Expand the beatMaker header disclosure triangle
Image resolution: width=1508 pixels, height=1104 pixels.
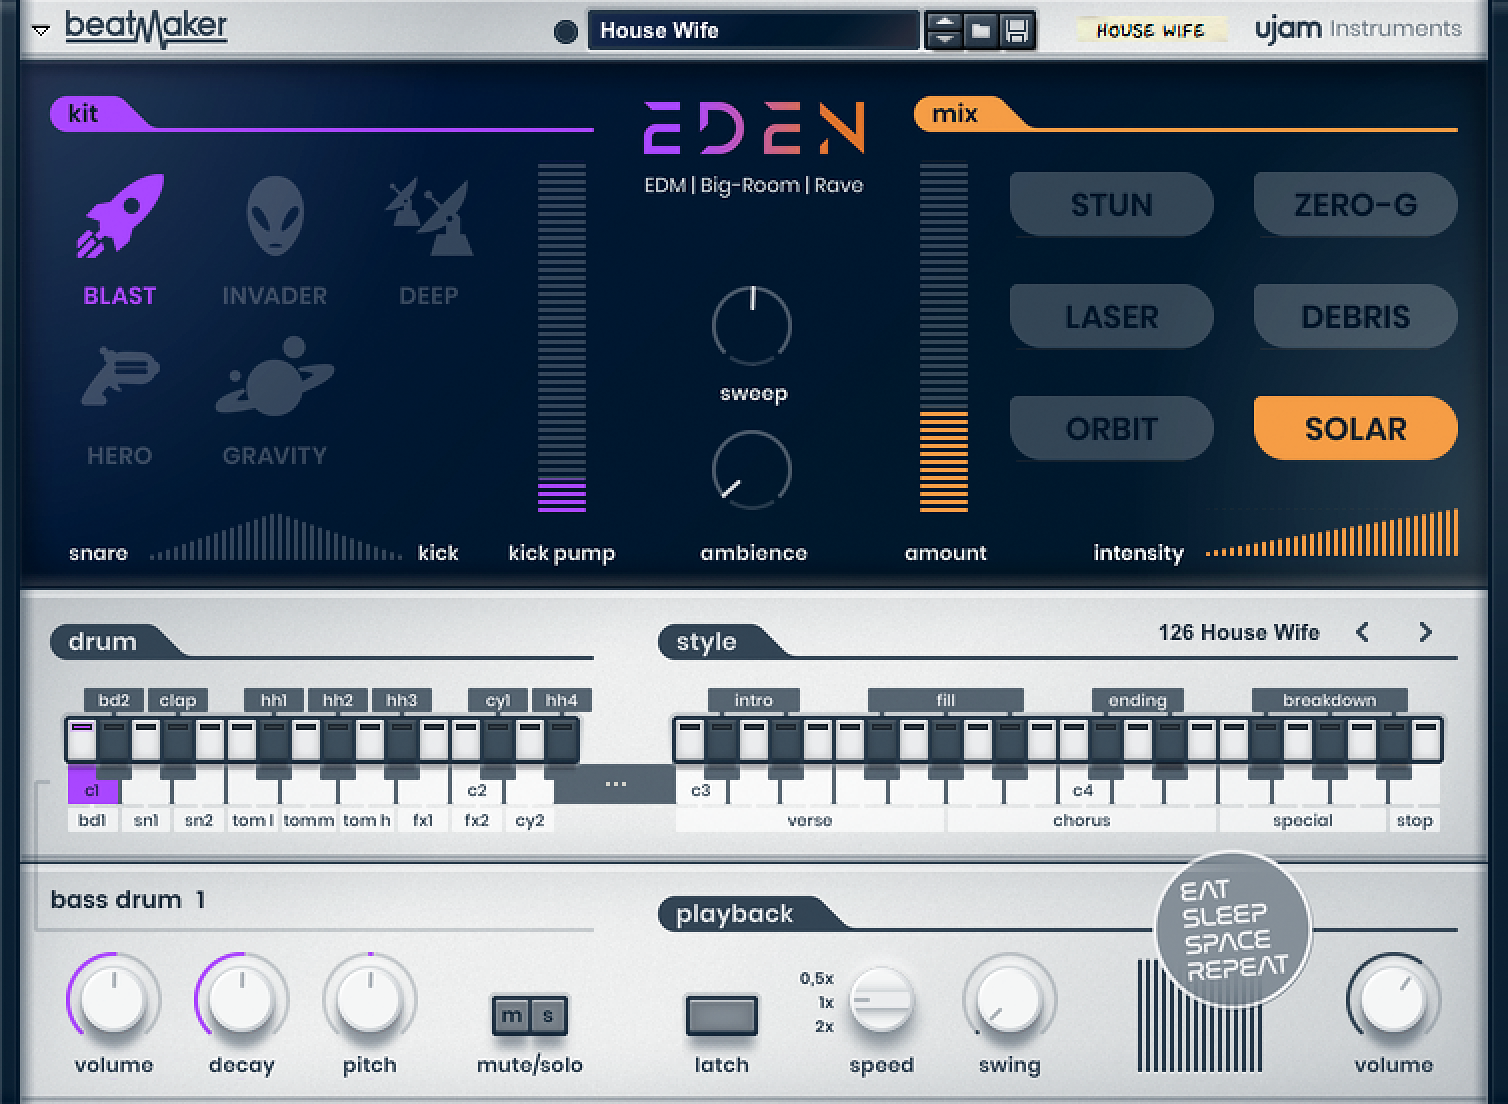[x=40, y=29]
